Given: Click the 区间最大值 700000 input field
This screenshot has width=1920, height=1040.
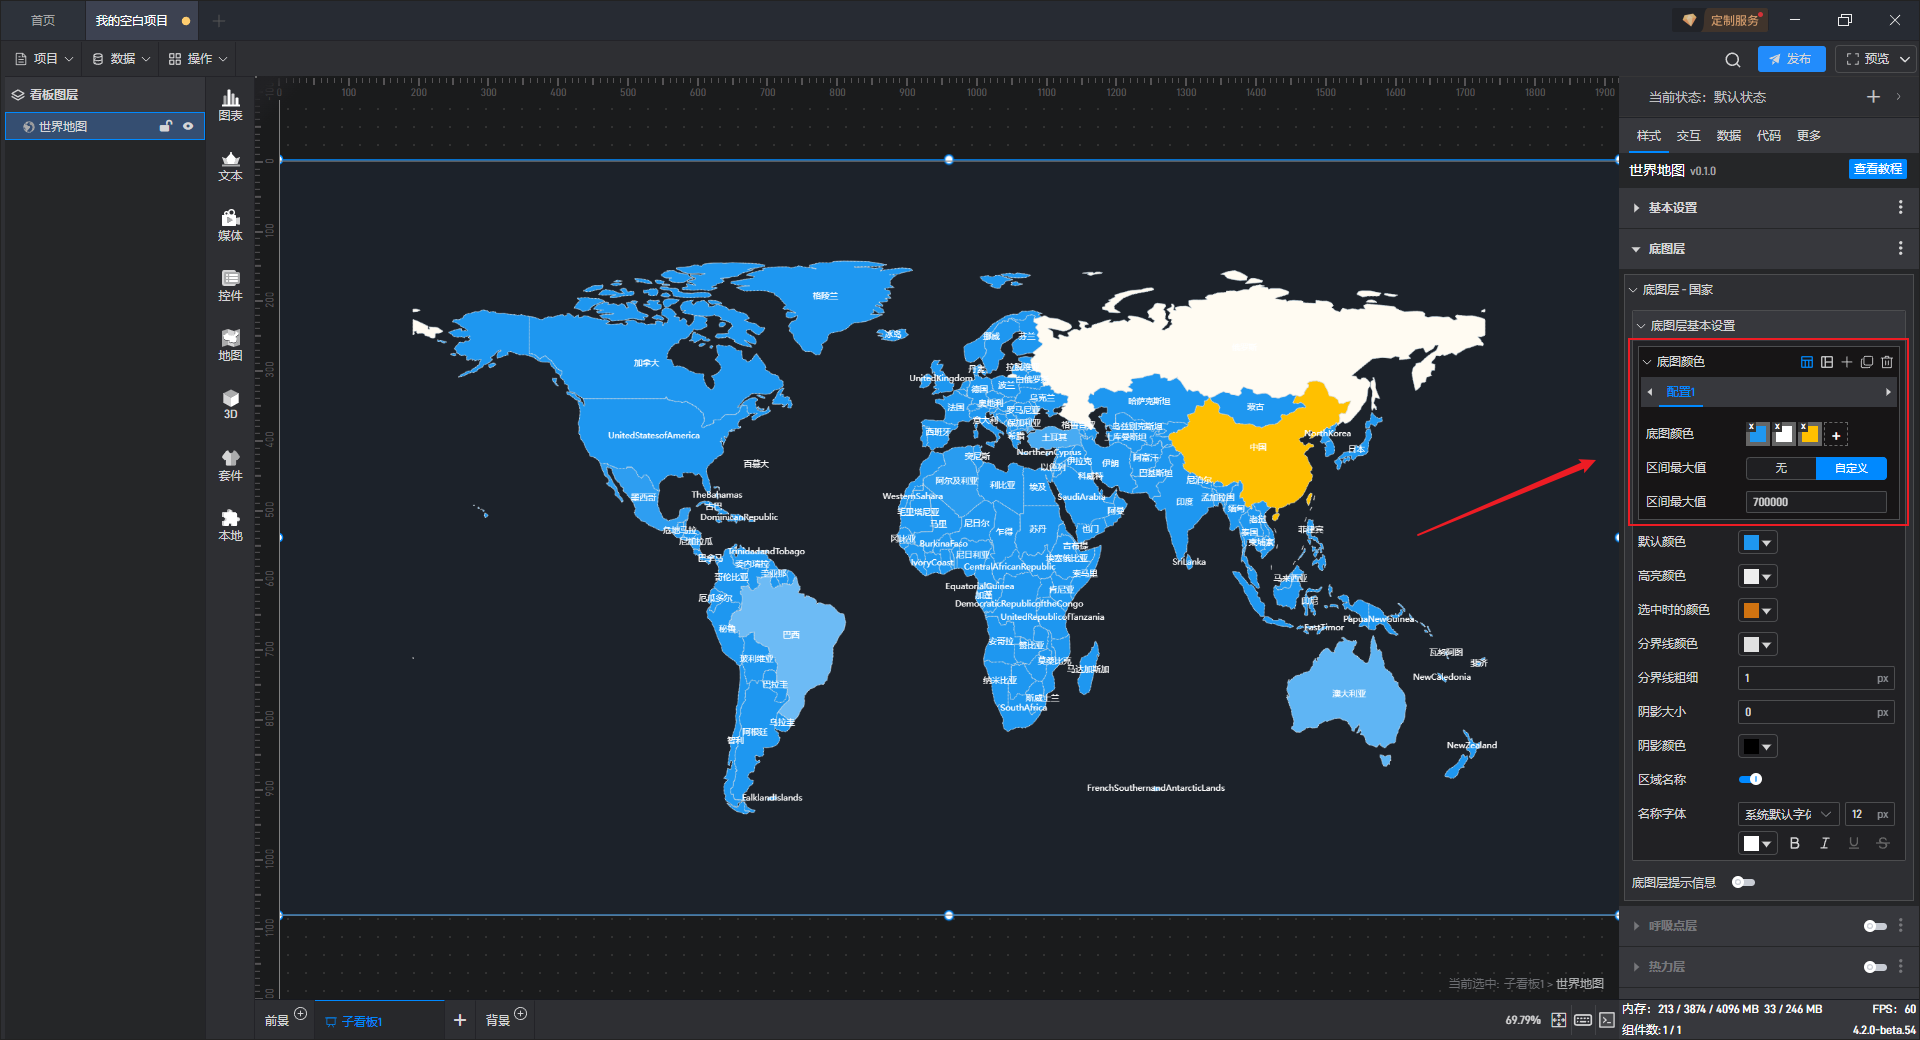Looking at the screenshot, I should click(x=1816, y=502).
